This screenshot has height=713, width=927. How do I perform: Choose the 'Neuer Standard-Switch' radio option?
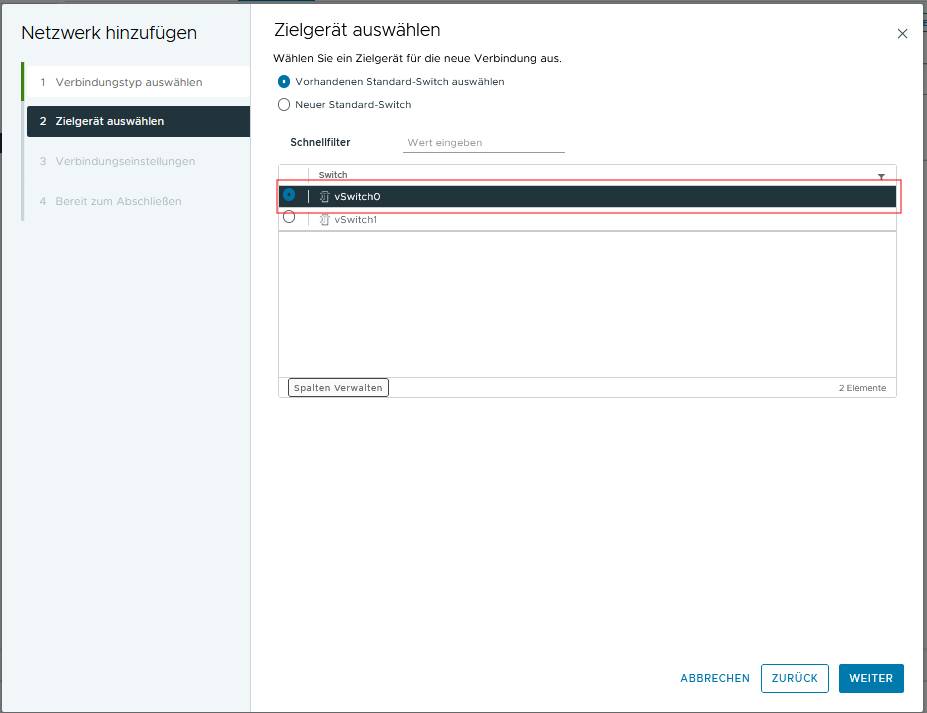(x=284, y=105)
